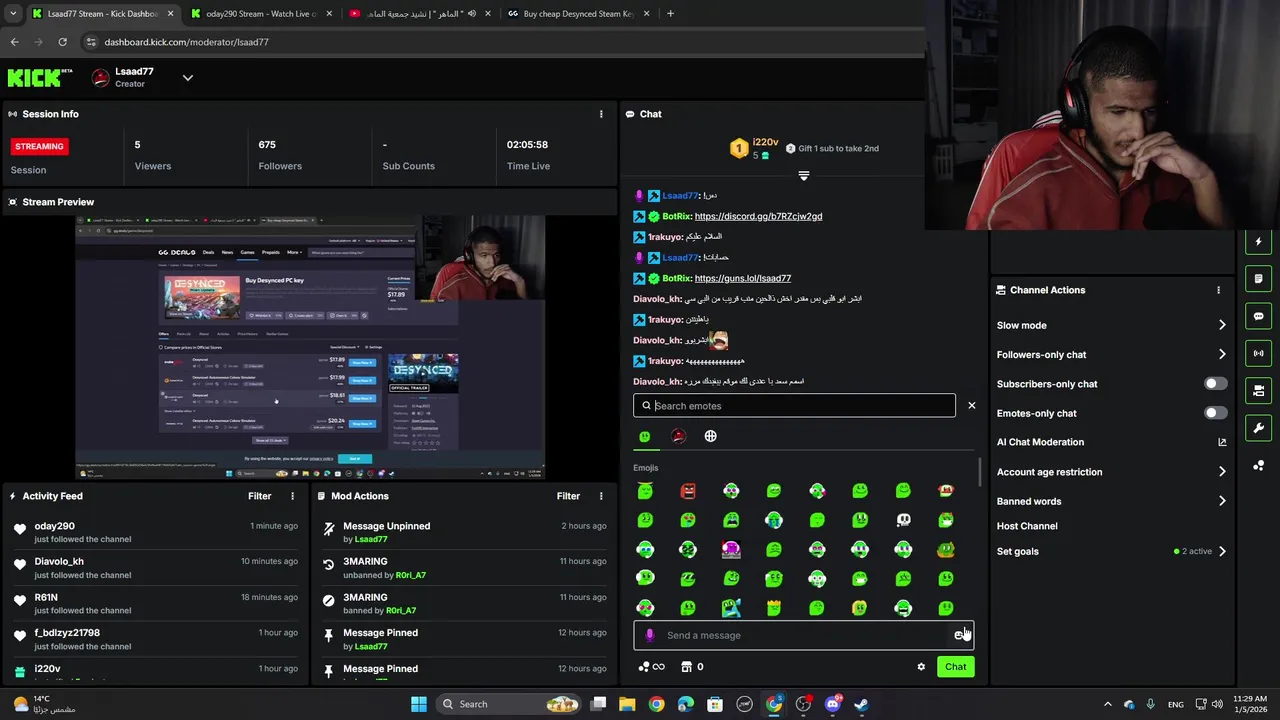Expand Banned words settings
The height and width of the screenshot is (720, 1280).
(1222, 501)
